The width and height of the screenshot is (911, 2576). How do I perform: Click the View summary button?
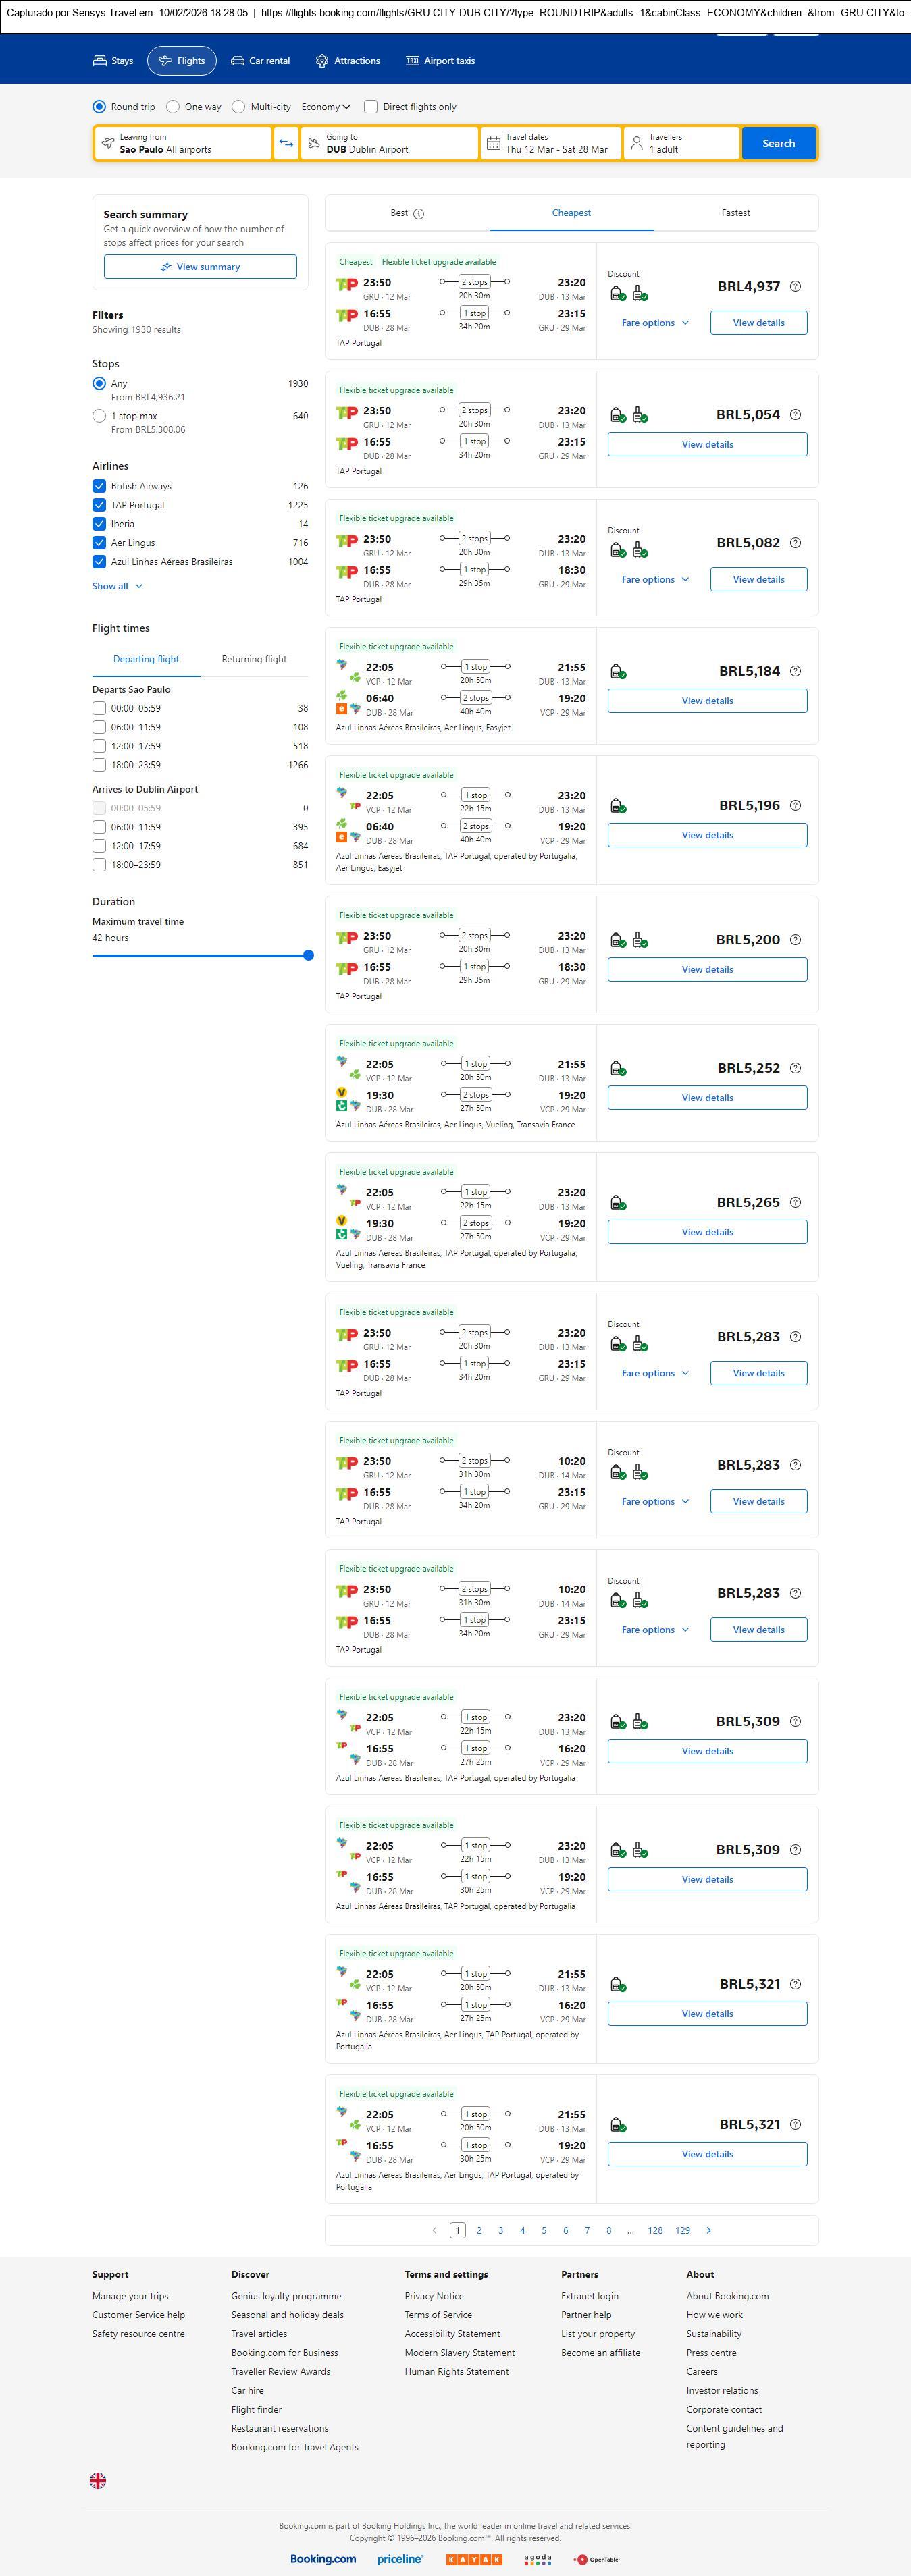[x=200, y=267]
